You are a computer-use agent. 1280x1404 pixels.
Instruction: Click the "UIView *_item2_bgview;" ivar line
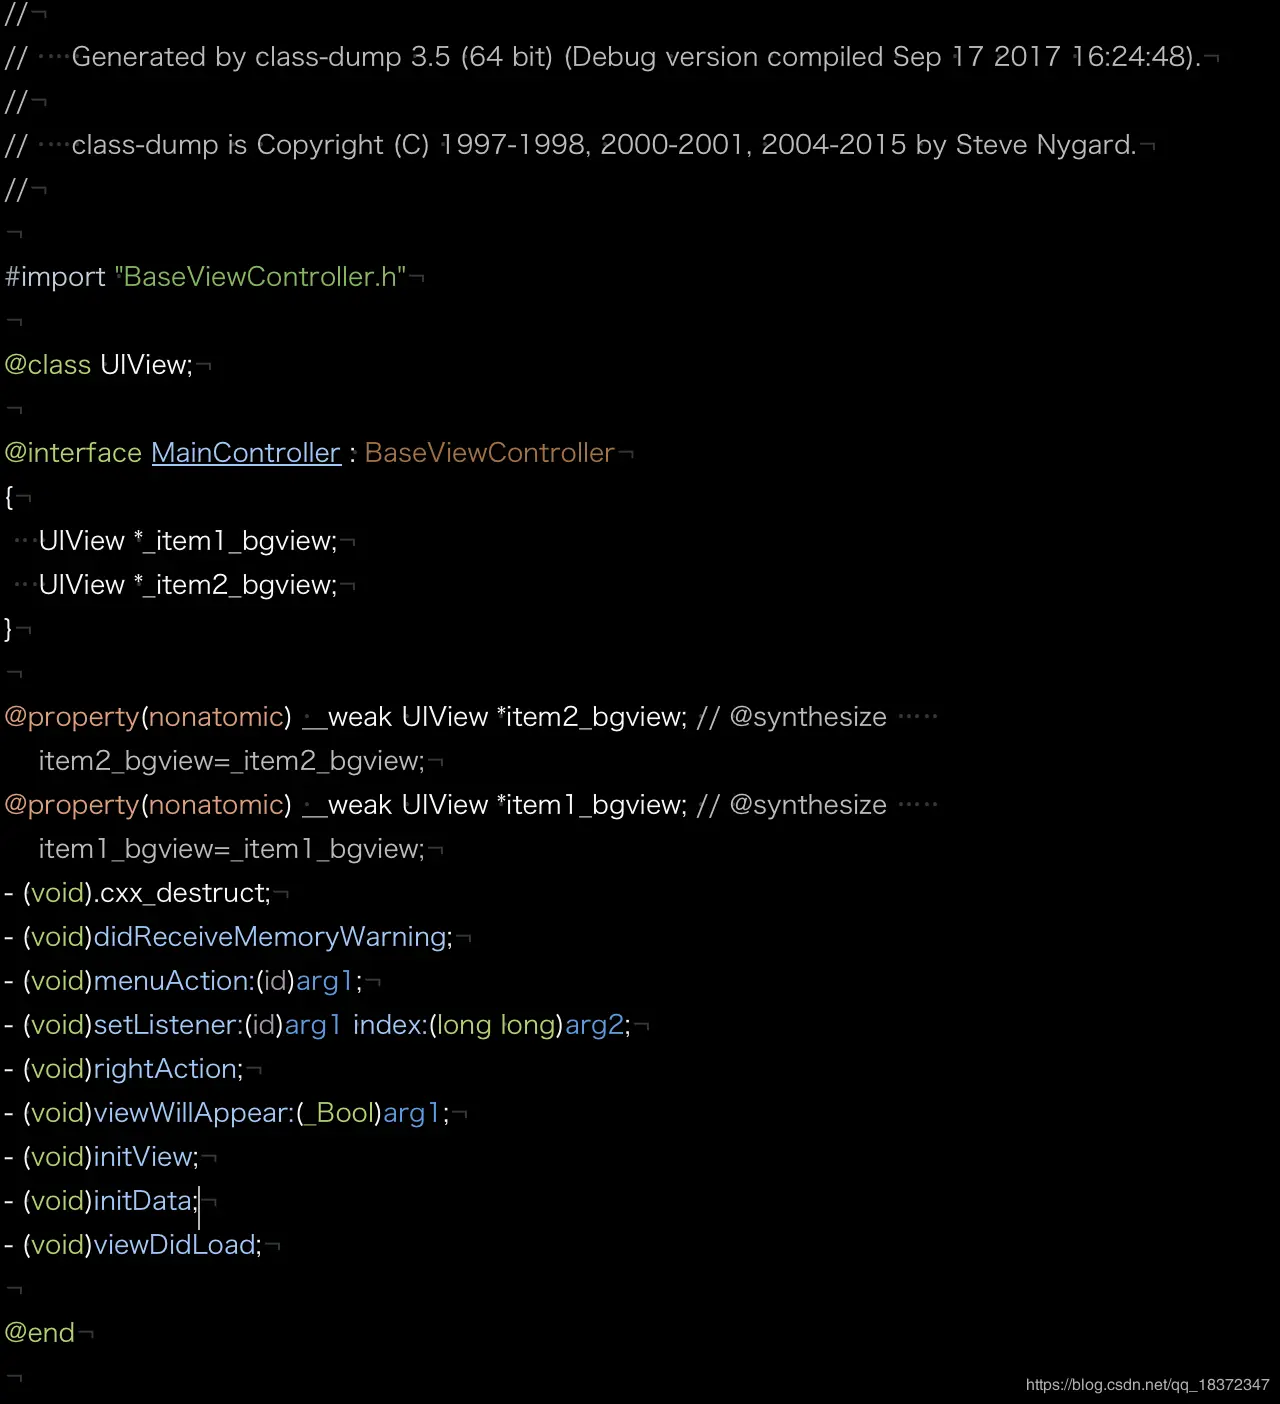tap(188, 585)
